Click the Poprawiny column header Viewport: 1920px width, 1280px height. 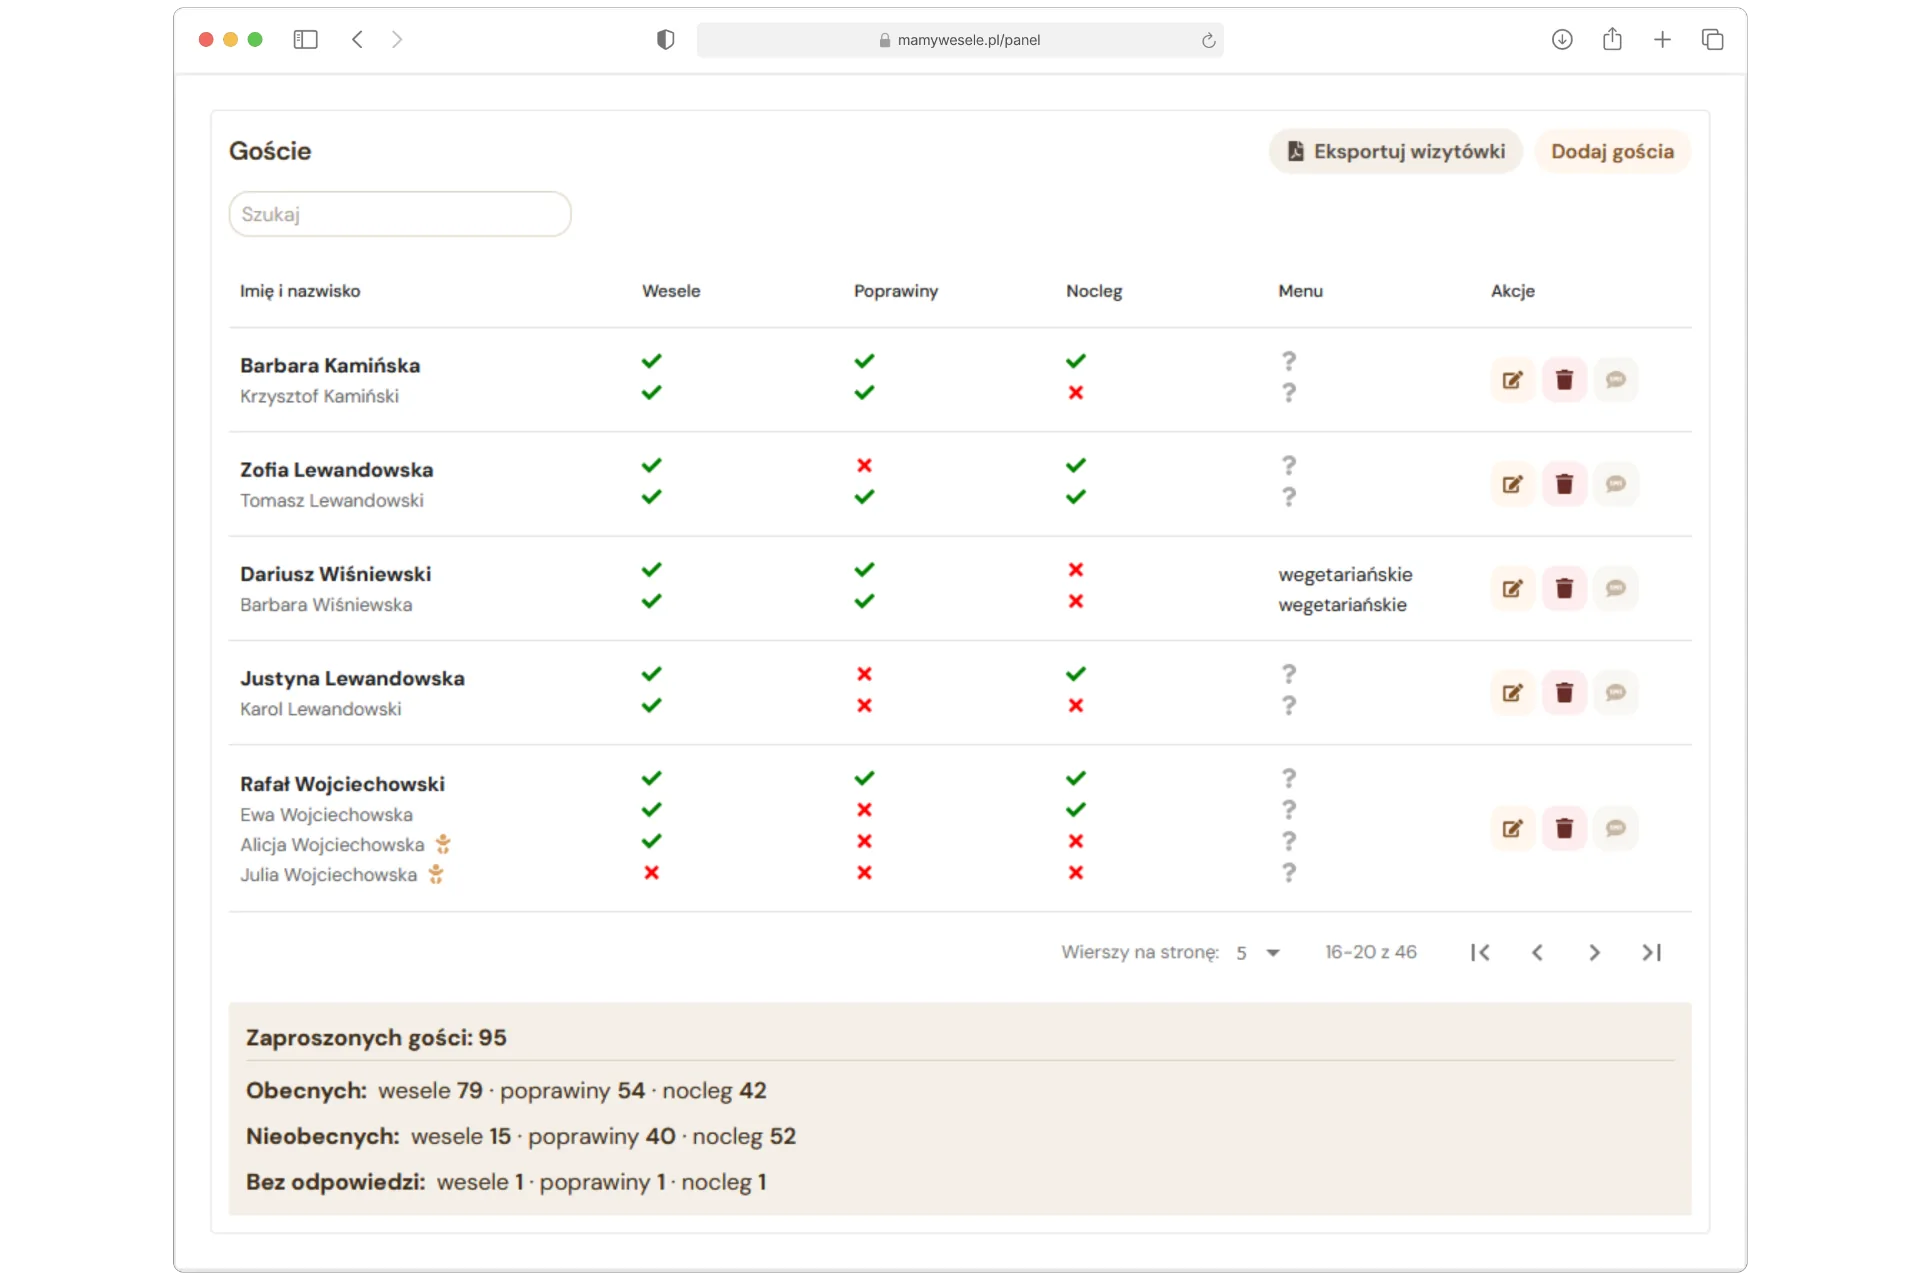896,291
